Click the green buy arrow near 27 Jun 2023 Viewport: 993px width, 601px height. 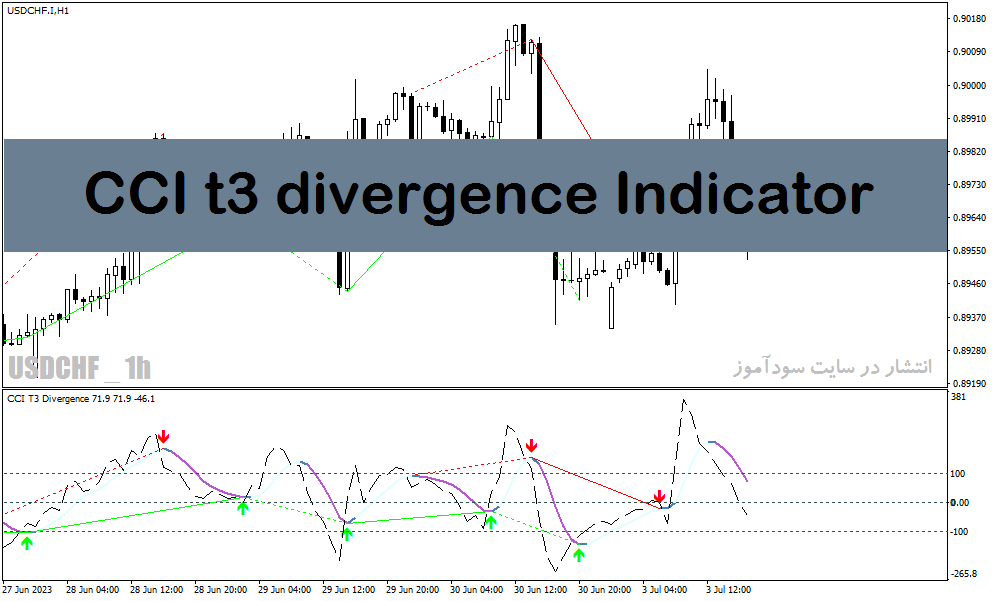tap(26, 543)
